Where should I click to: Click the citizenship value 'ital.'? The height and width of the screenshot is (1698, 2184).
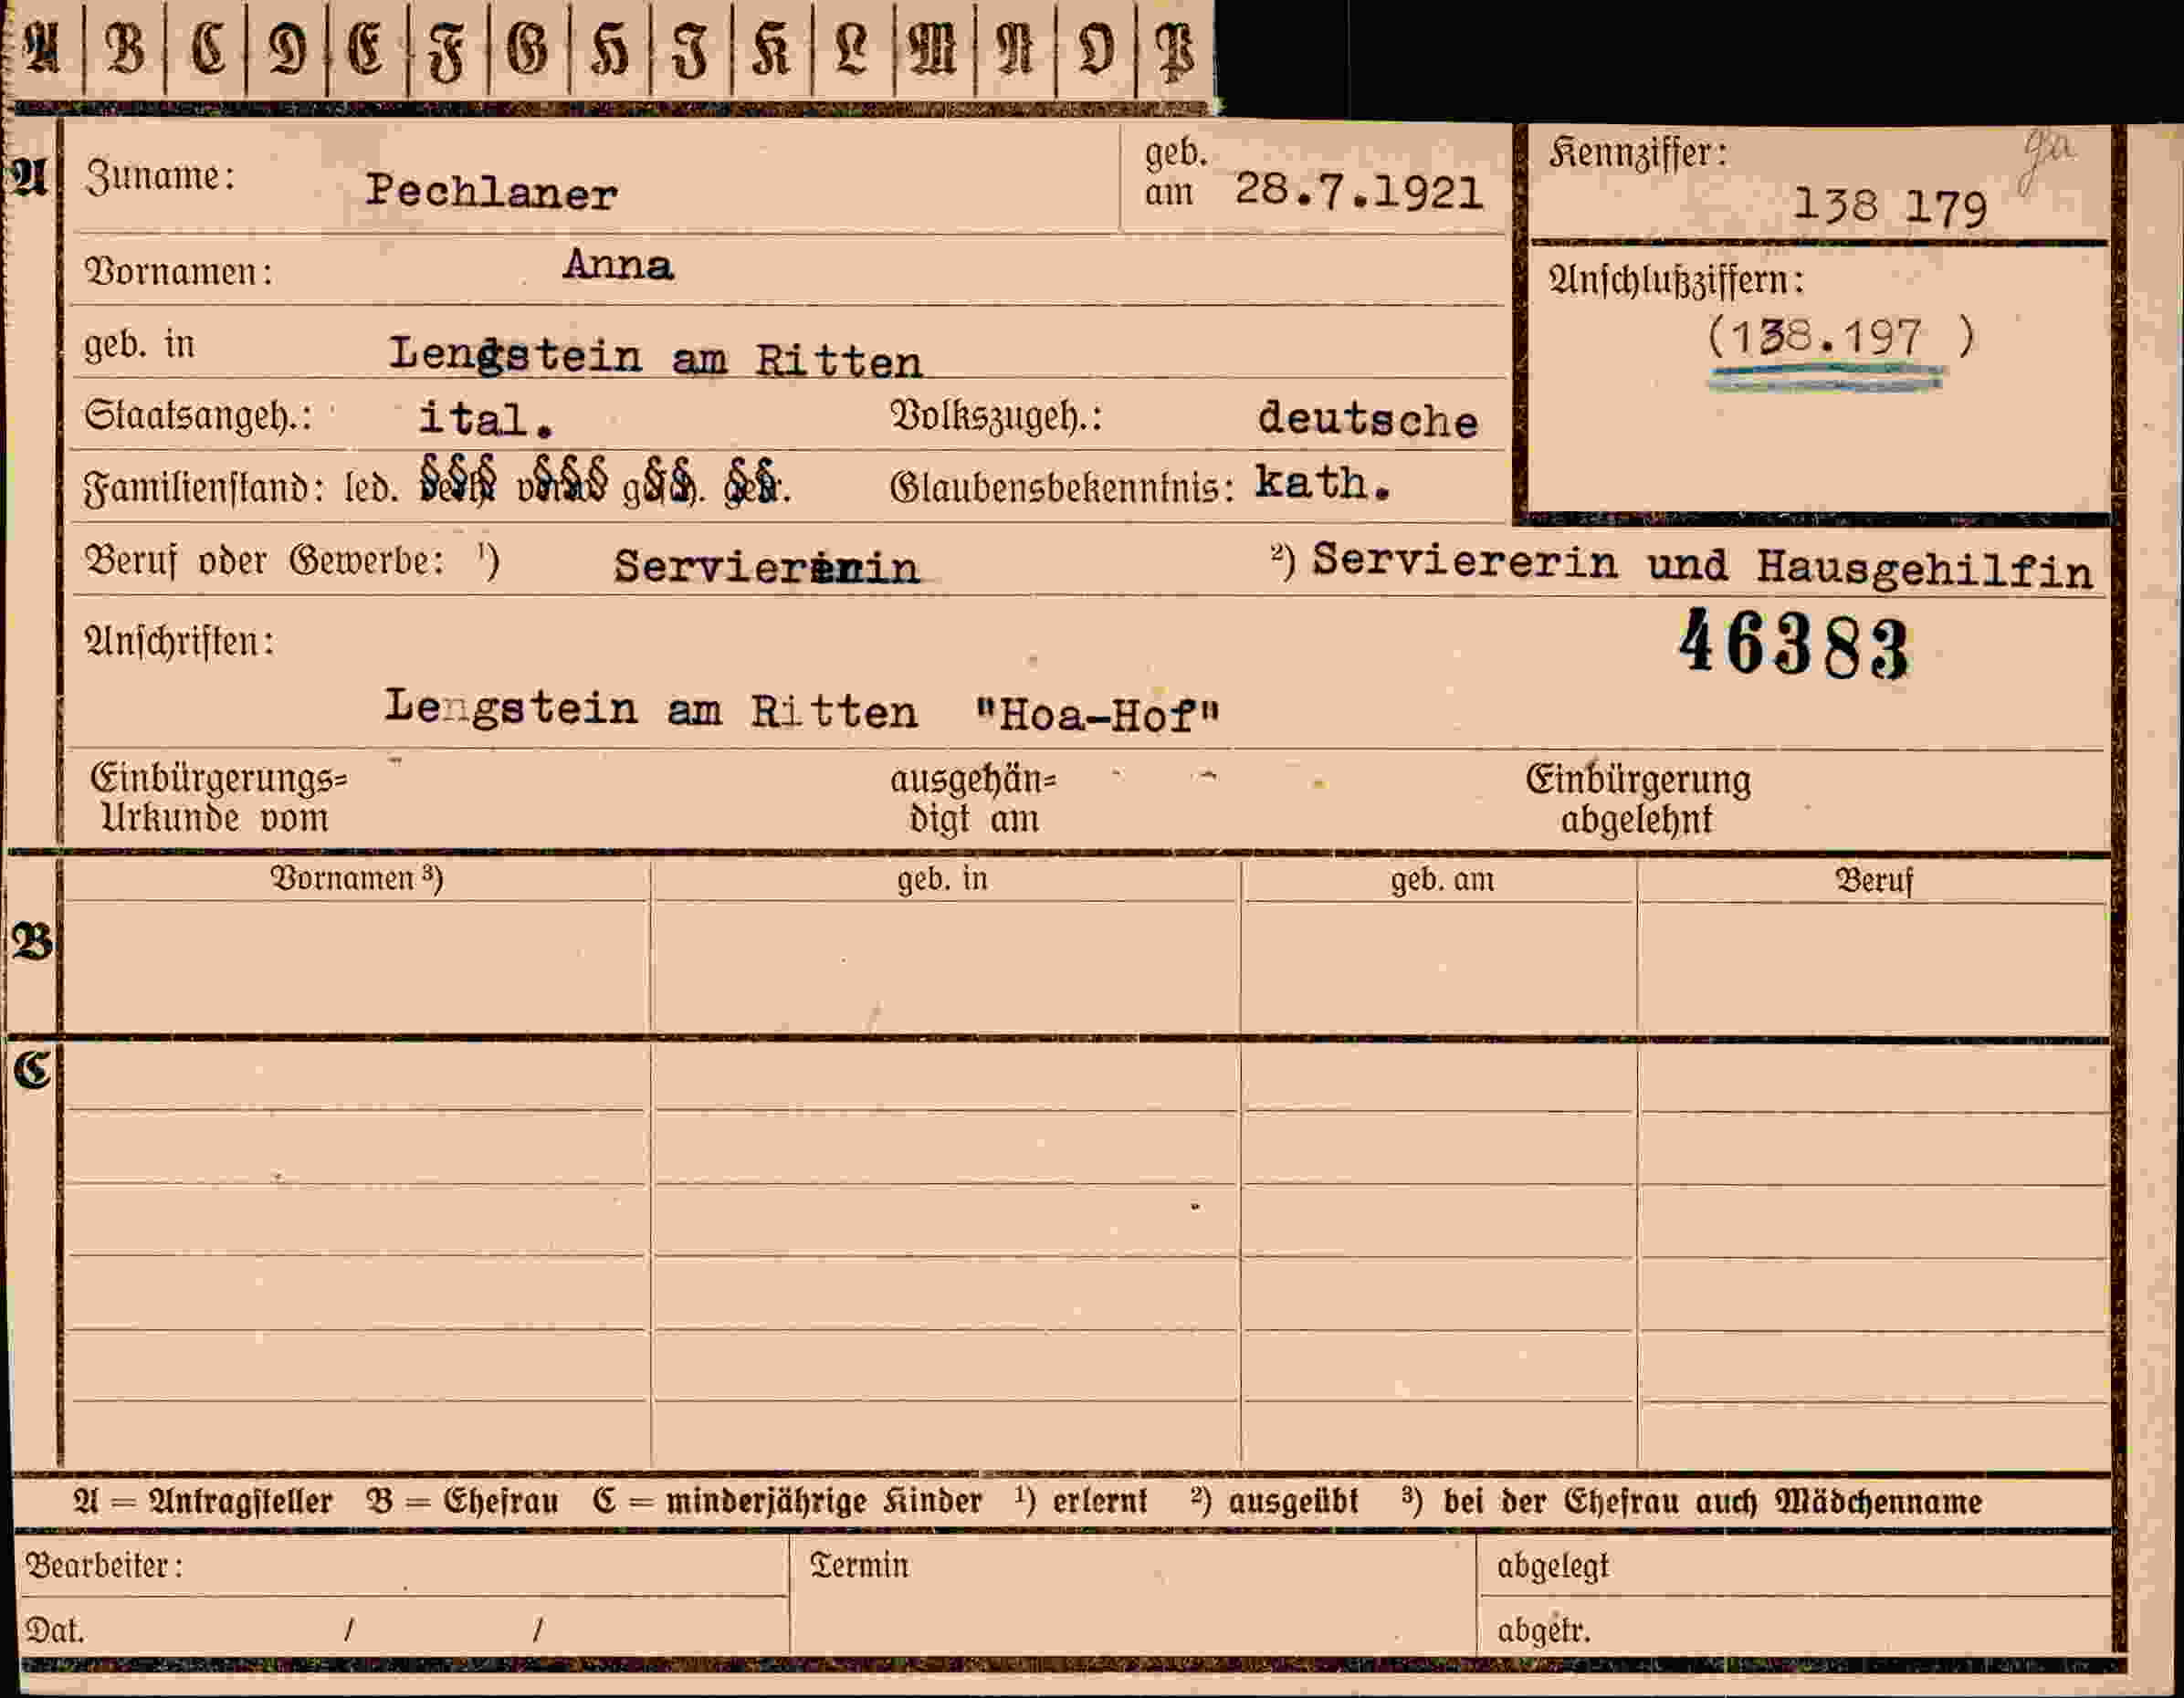485,419
